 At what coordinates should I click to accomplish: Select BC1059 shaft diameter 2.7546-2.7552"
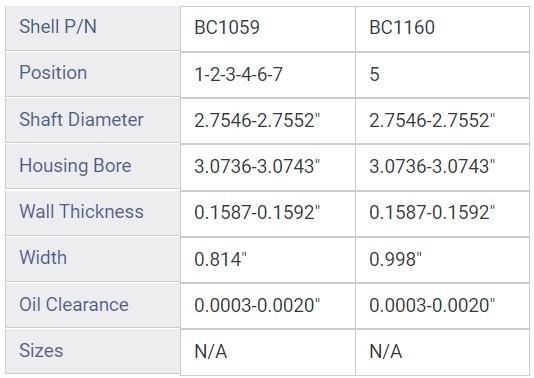(268, 121)
